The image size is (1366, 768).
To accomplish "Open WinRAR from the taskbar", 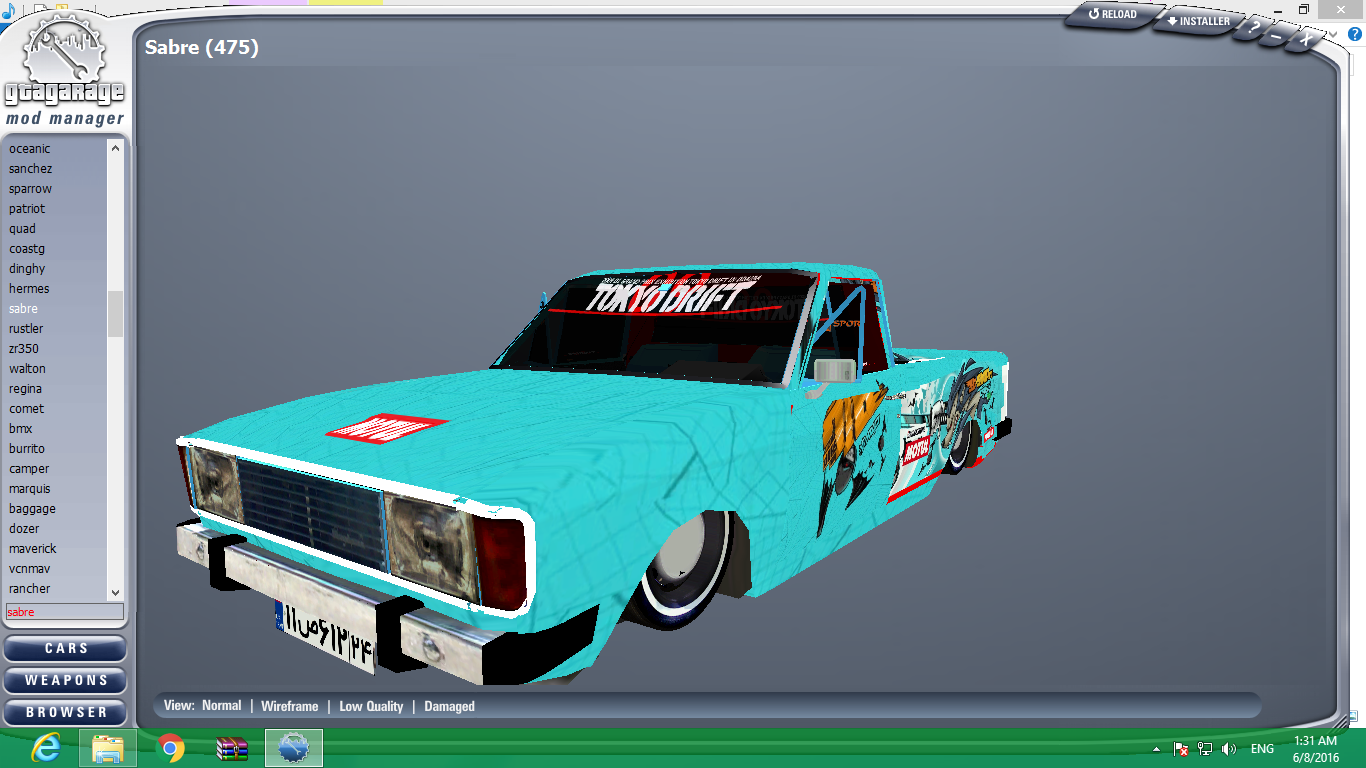I will click(x=232, y=748).
